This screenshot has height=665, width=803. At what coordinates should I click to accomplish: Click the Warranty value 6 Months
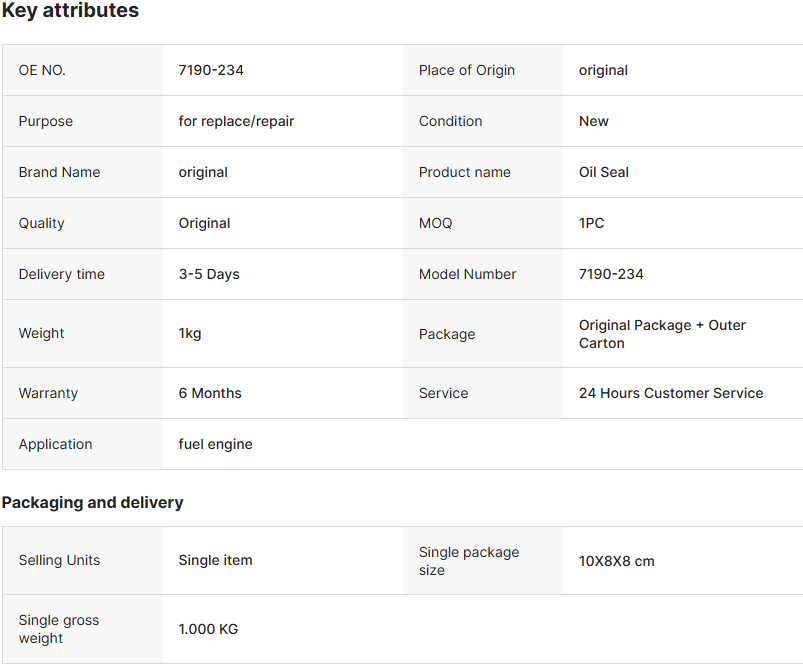pos(210,393)
